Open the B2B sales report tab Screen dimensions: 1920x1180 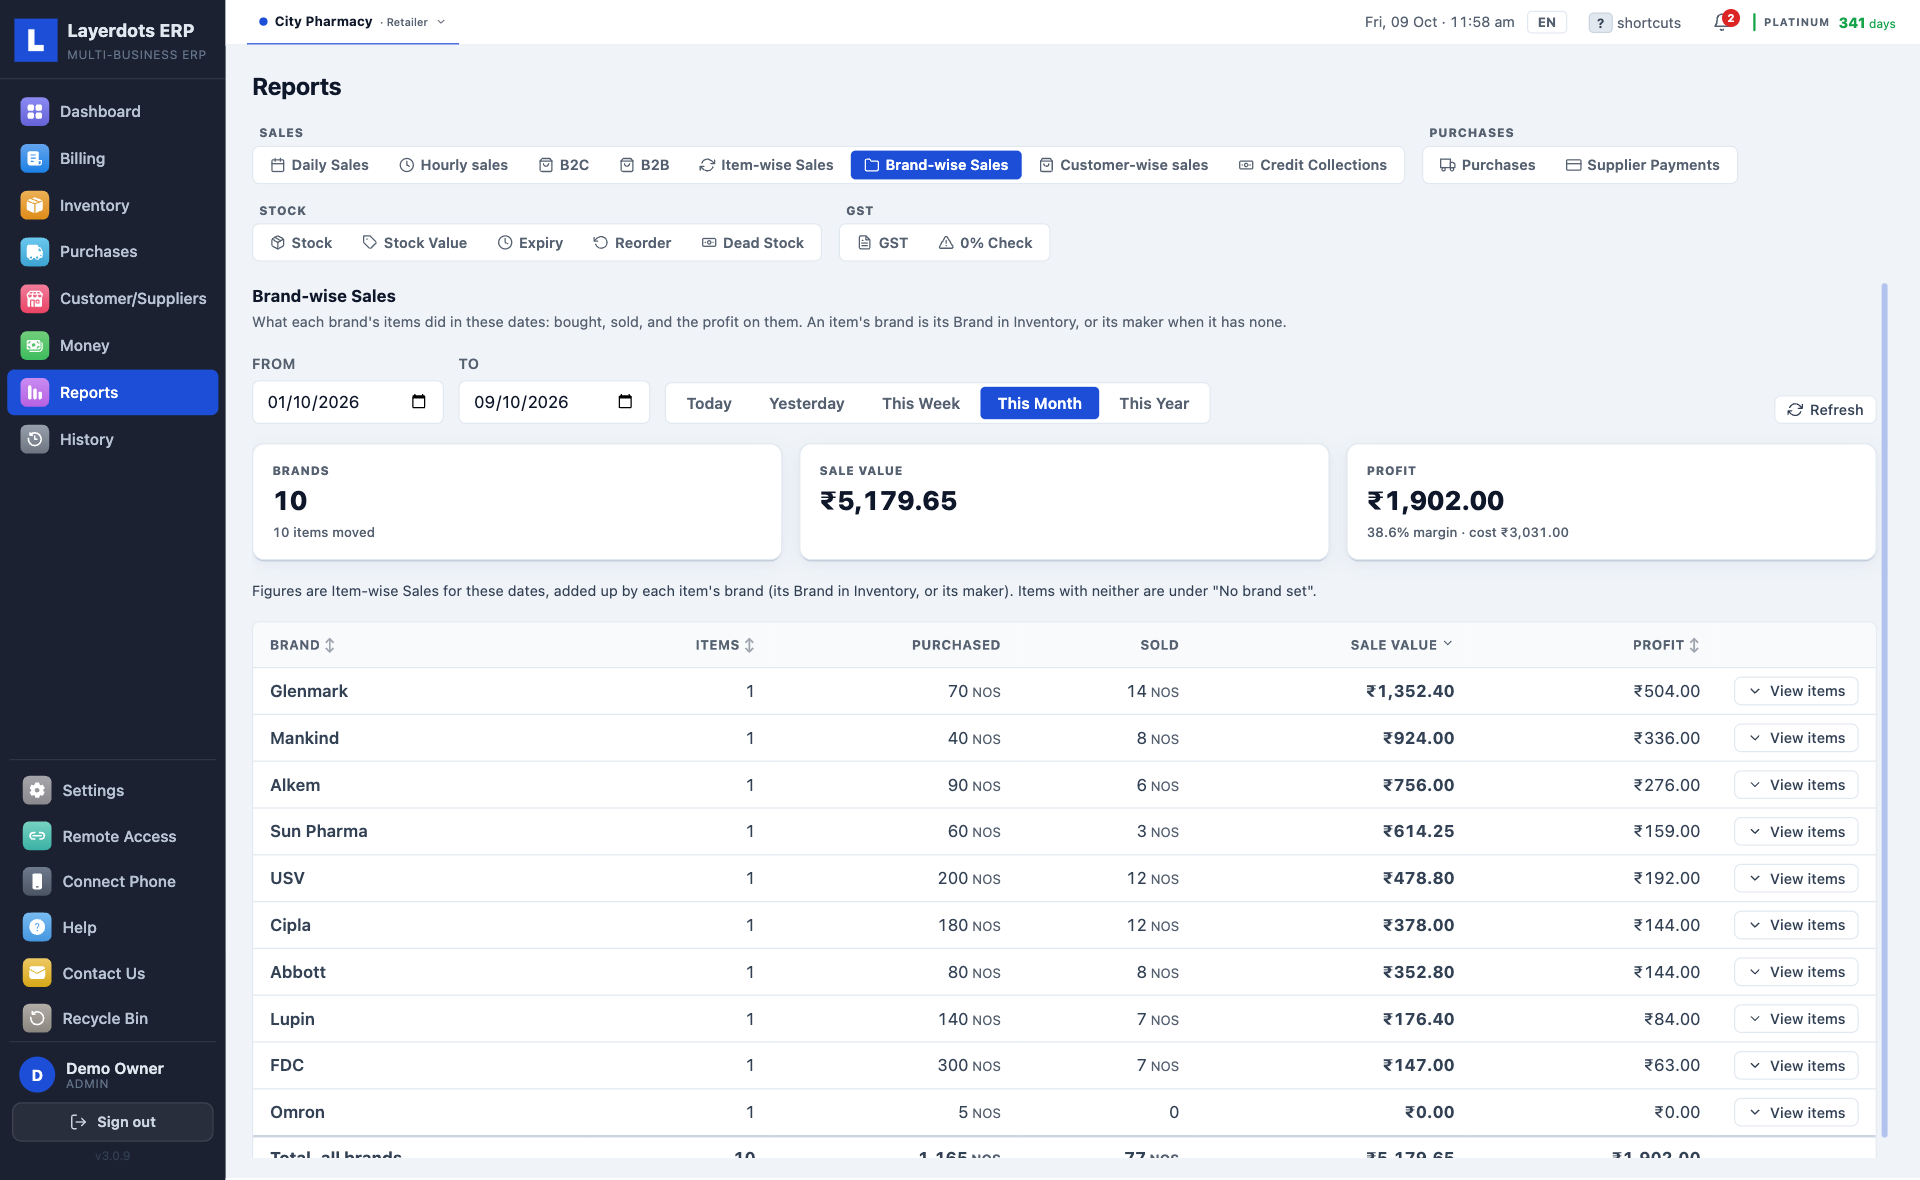click(644, 165)
